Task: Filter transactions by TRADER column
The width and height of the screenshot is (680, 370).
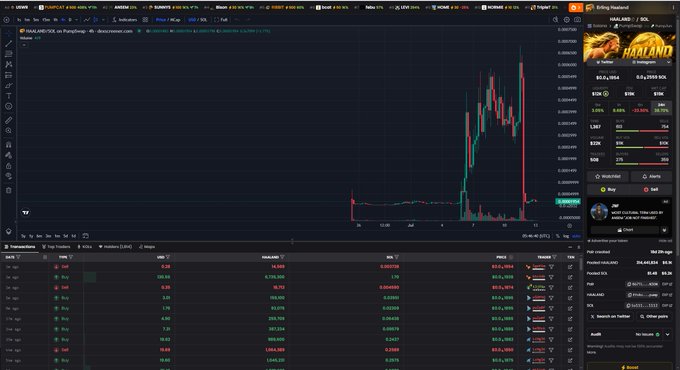Action: 554,257
